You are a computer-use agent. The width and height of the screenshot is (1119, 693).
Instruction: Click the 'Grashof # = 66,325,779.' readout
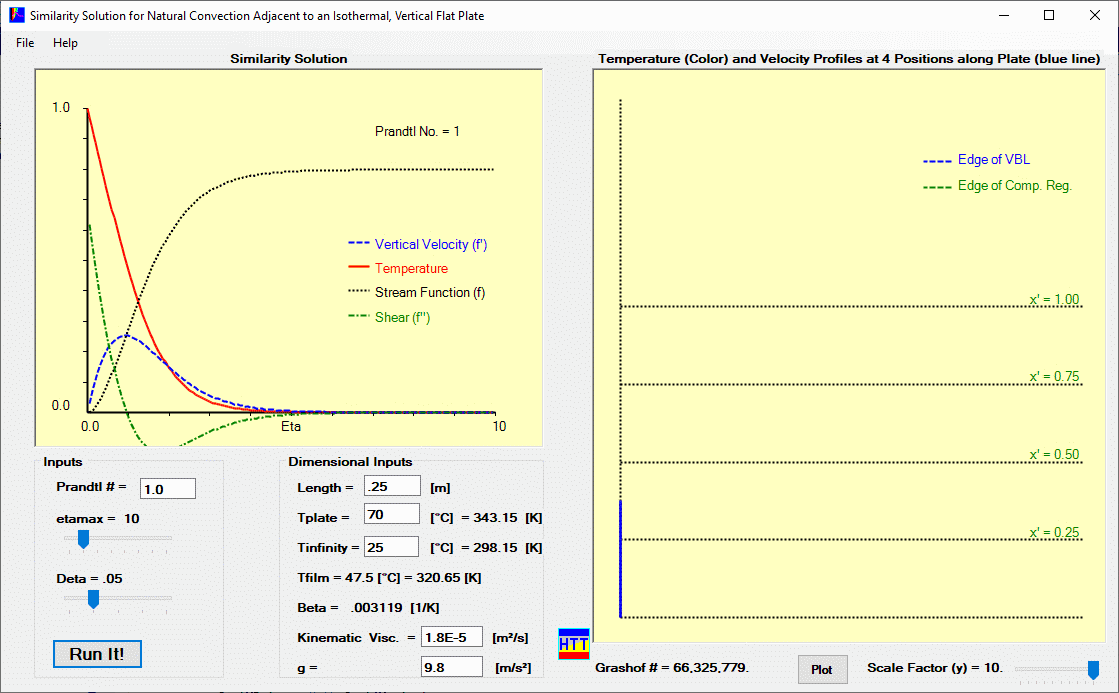pos(672,668)
